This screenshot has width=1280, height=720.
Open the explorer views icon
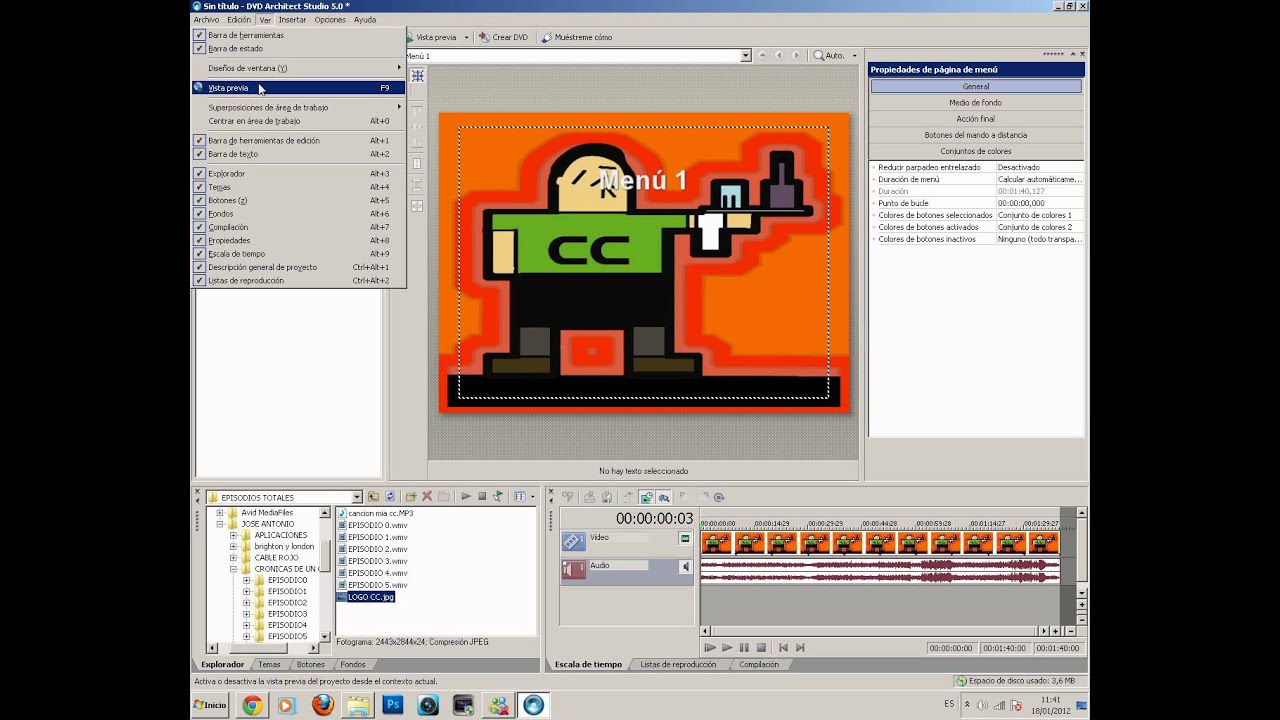[520, 497]
